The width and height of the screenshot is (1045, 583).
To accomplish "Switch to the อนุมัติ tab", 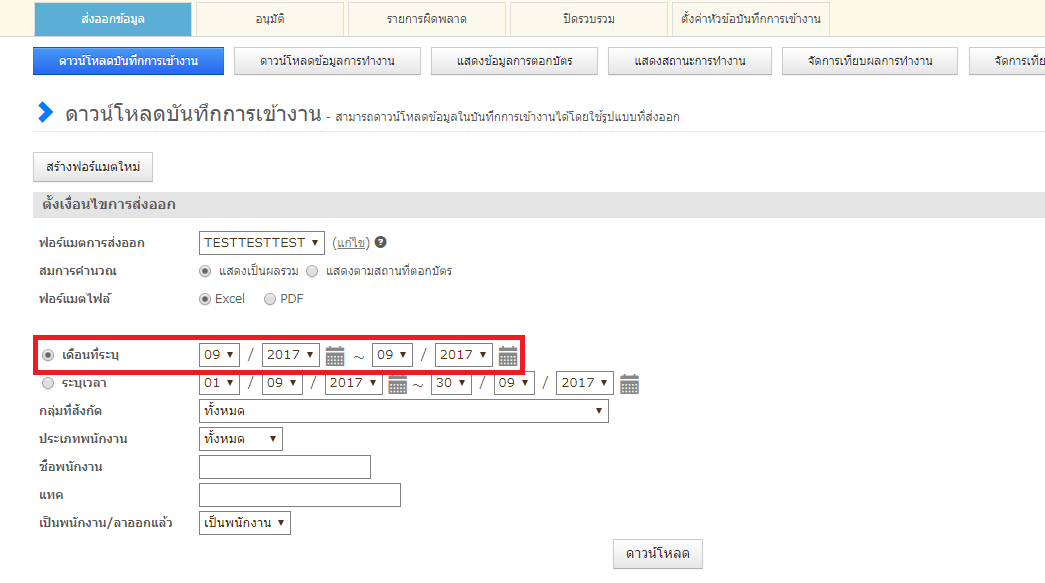I will point(269,19).
